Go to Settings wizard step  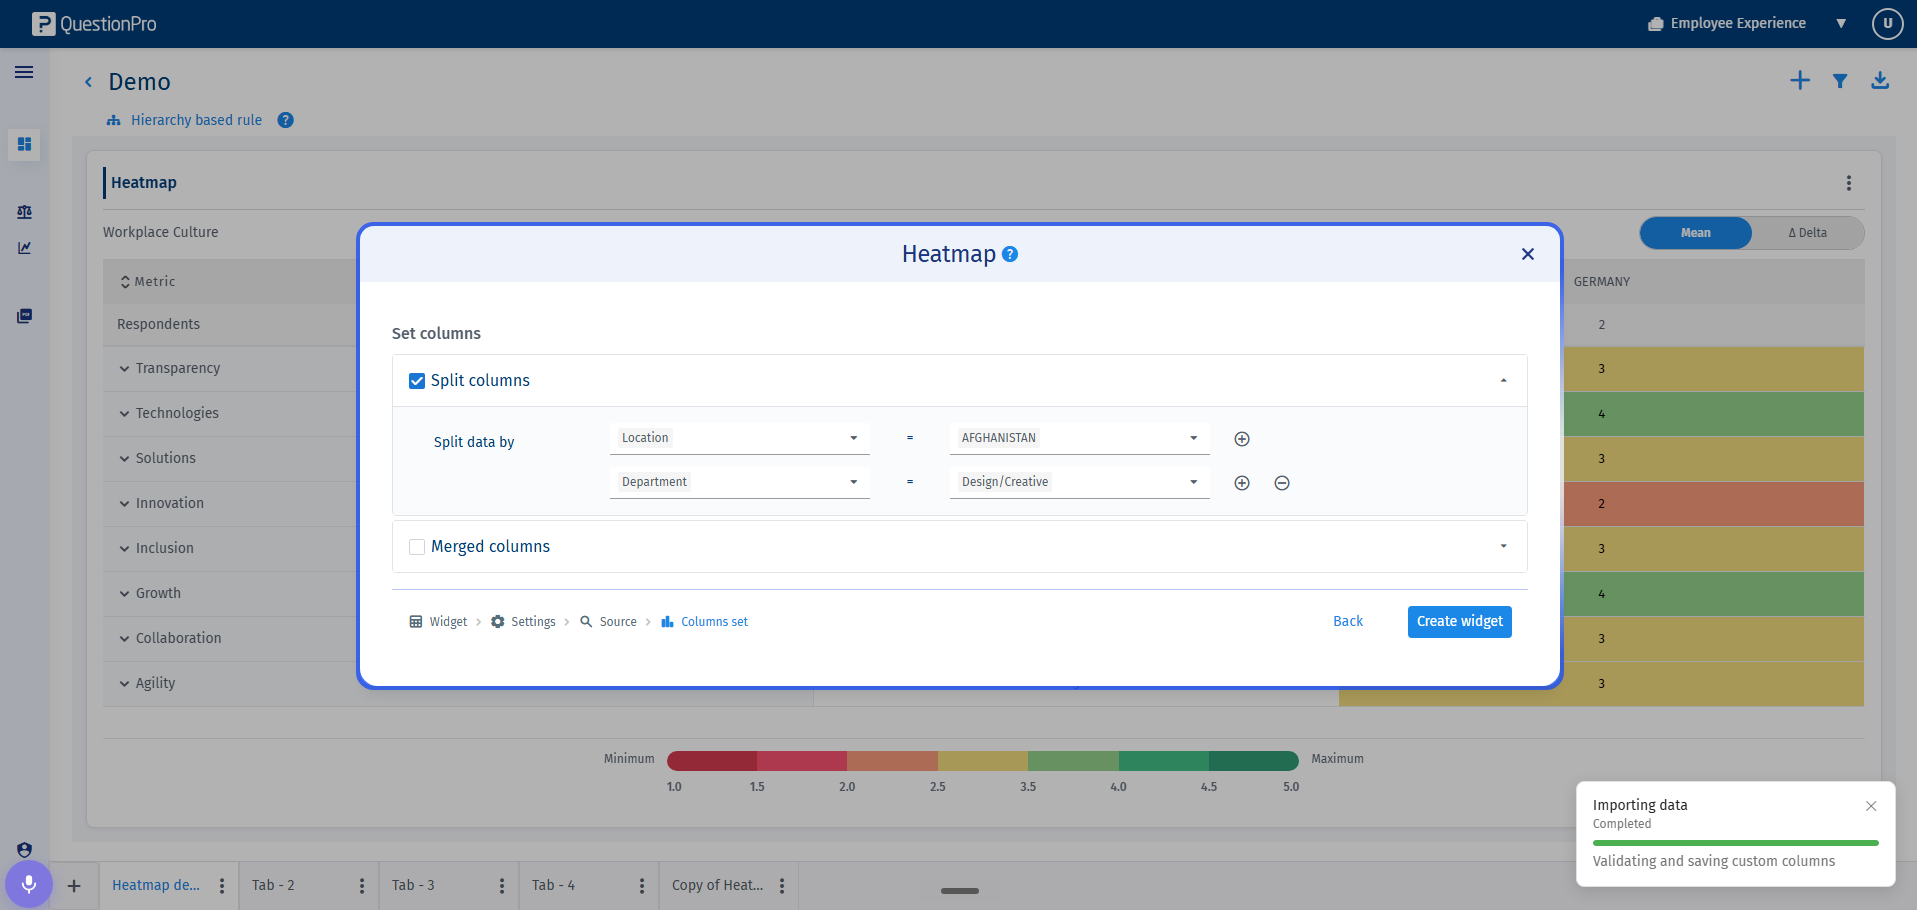coord(523,622)
